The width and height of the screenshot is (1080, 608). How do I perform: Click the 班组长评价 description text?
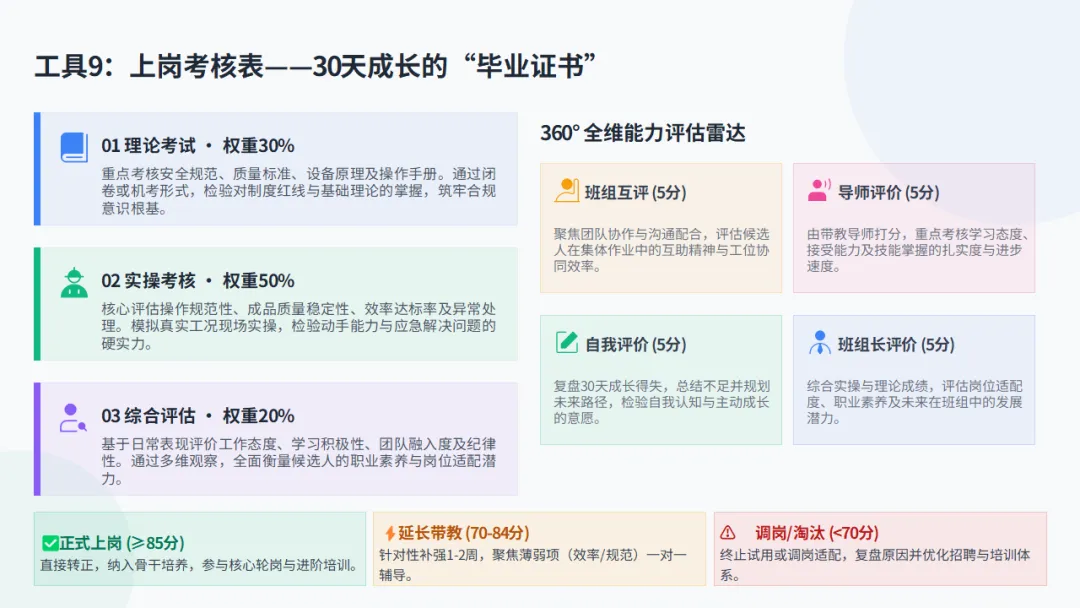914,402
